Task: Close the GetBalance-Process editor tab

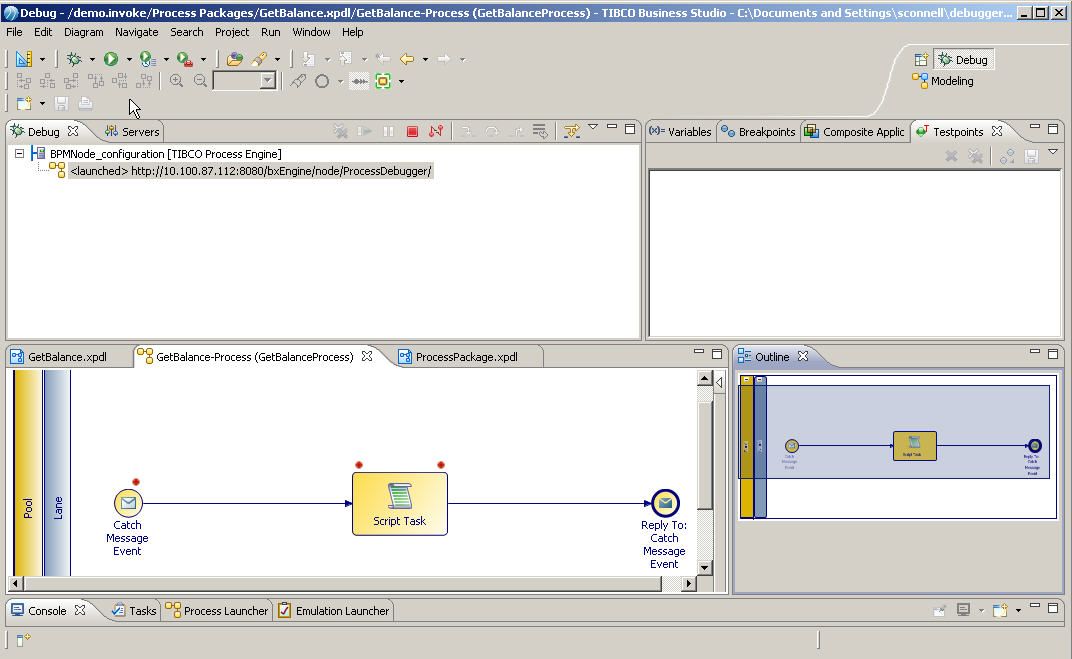Action: coord(367,356)
